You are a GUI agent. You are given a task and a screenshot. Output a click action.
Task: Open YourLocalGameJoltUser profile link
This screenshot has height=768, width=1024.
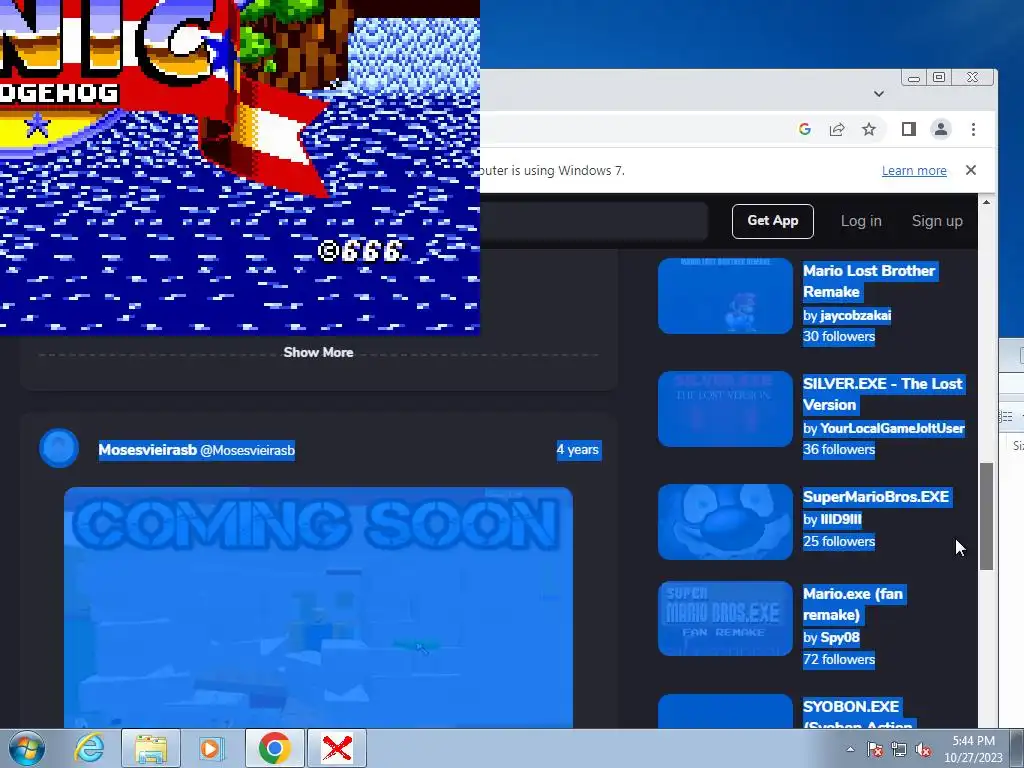pos(892,428)
